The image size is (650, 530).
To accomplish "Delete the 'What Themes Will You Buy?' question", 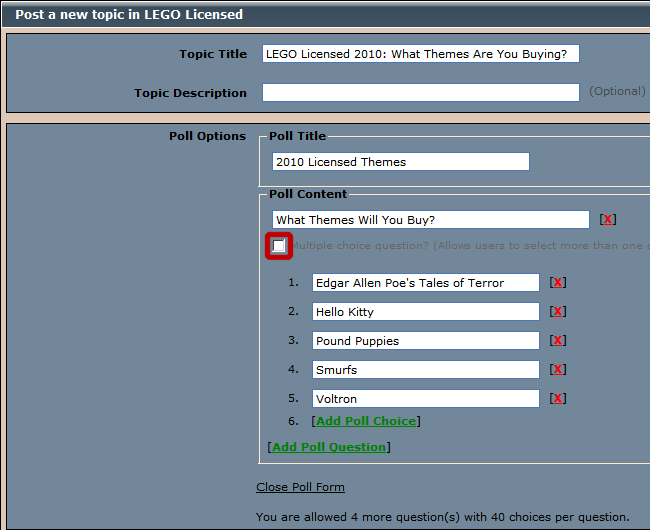I will 608,219.
